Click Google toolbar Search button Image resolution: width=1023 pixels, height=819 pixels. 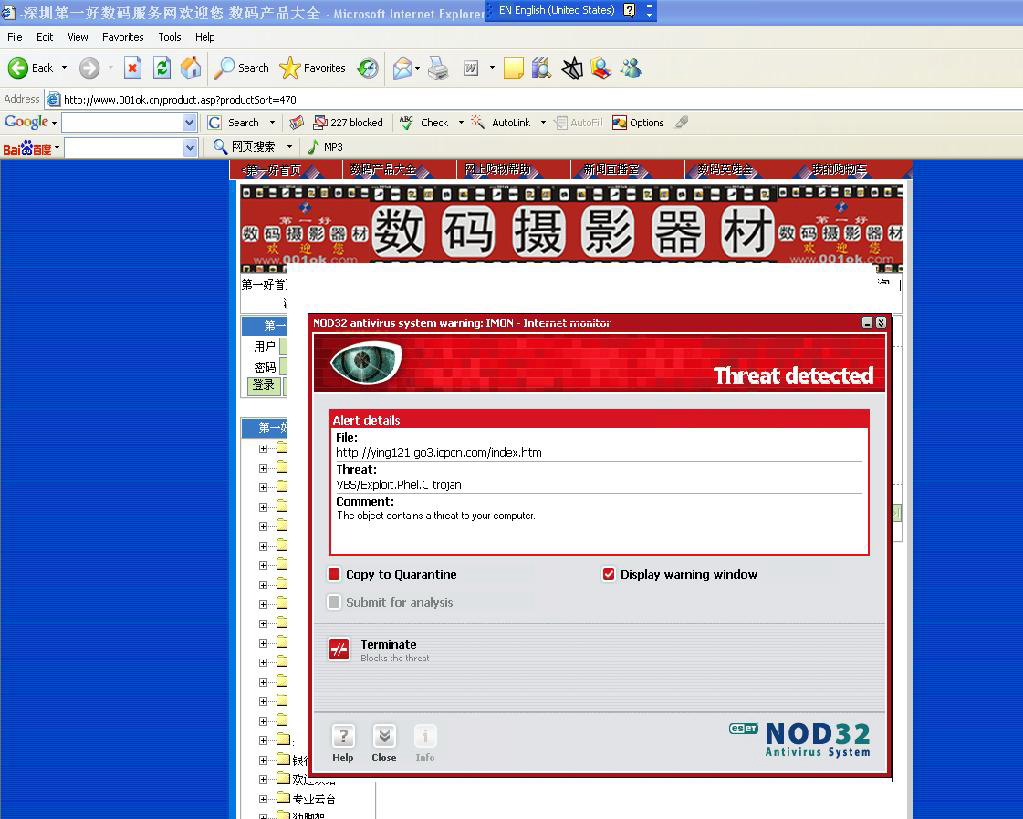tap(234, 122)
